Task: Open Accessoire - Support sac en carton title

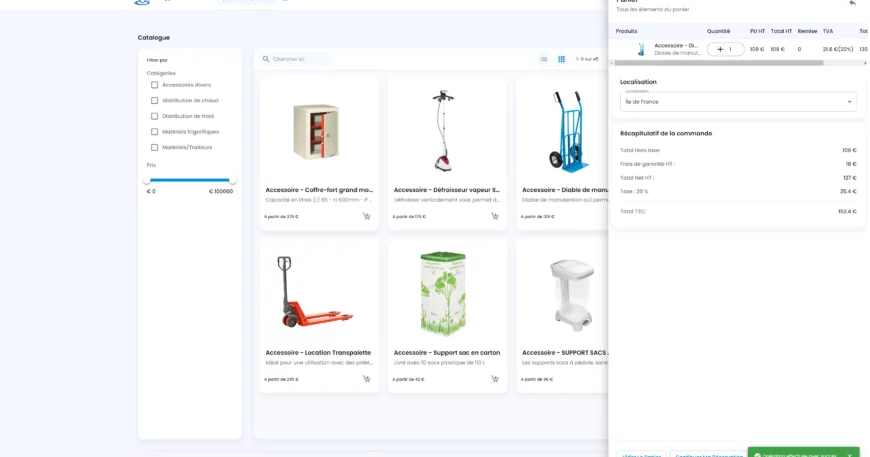Action: [447, 352]
